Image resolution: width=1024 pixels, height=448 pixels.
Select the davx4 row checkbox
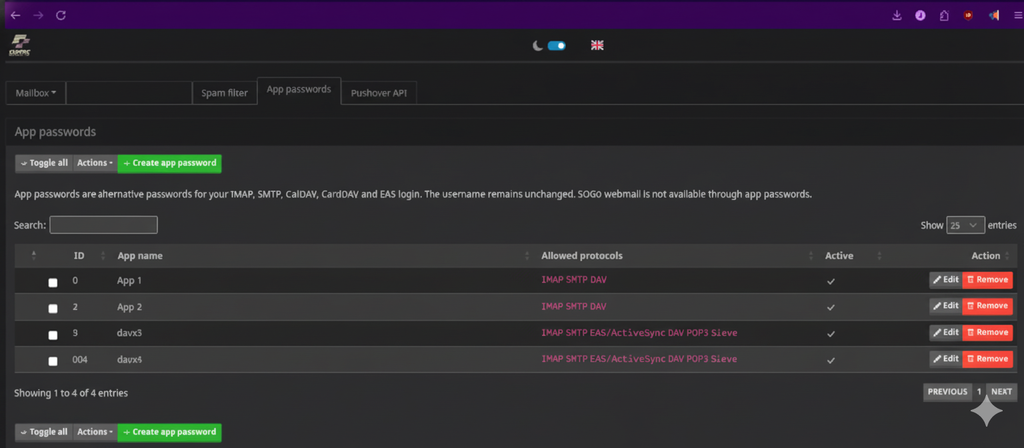tap(53, 360)
